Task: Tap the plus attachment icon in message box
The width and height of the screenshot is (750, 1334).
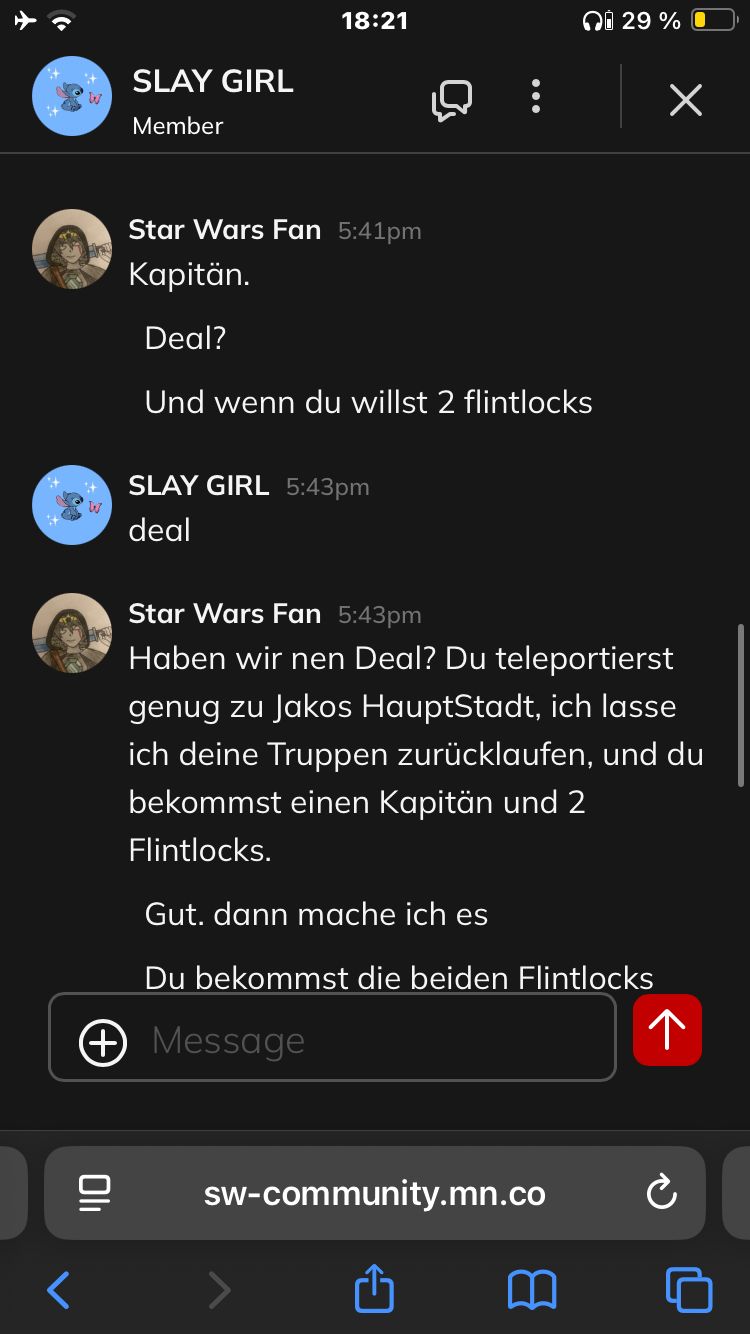Action: pos(103,1043)
